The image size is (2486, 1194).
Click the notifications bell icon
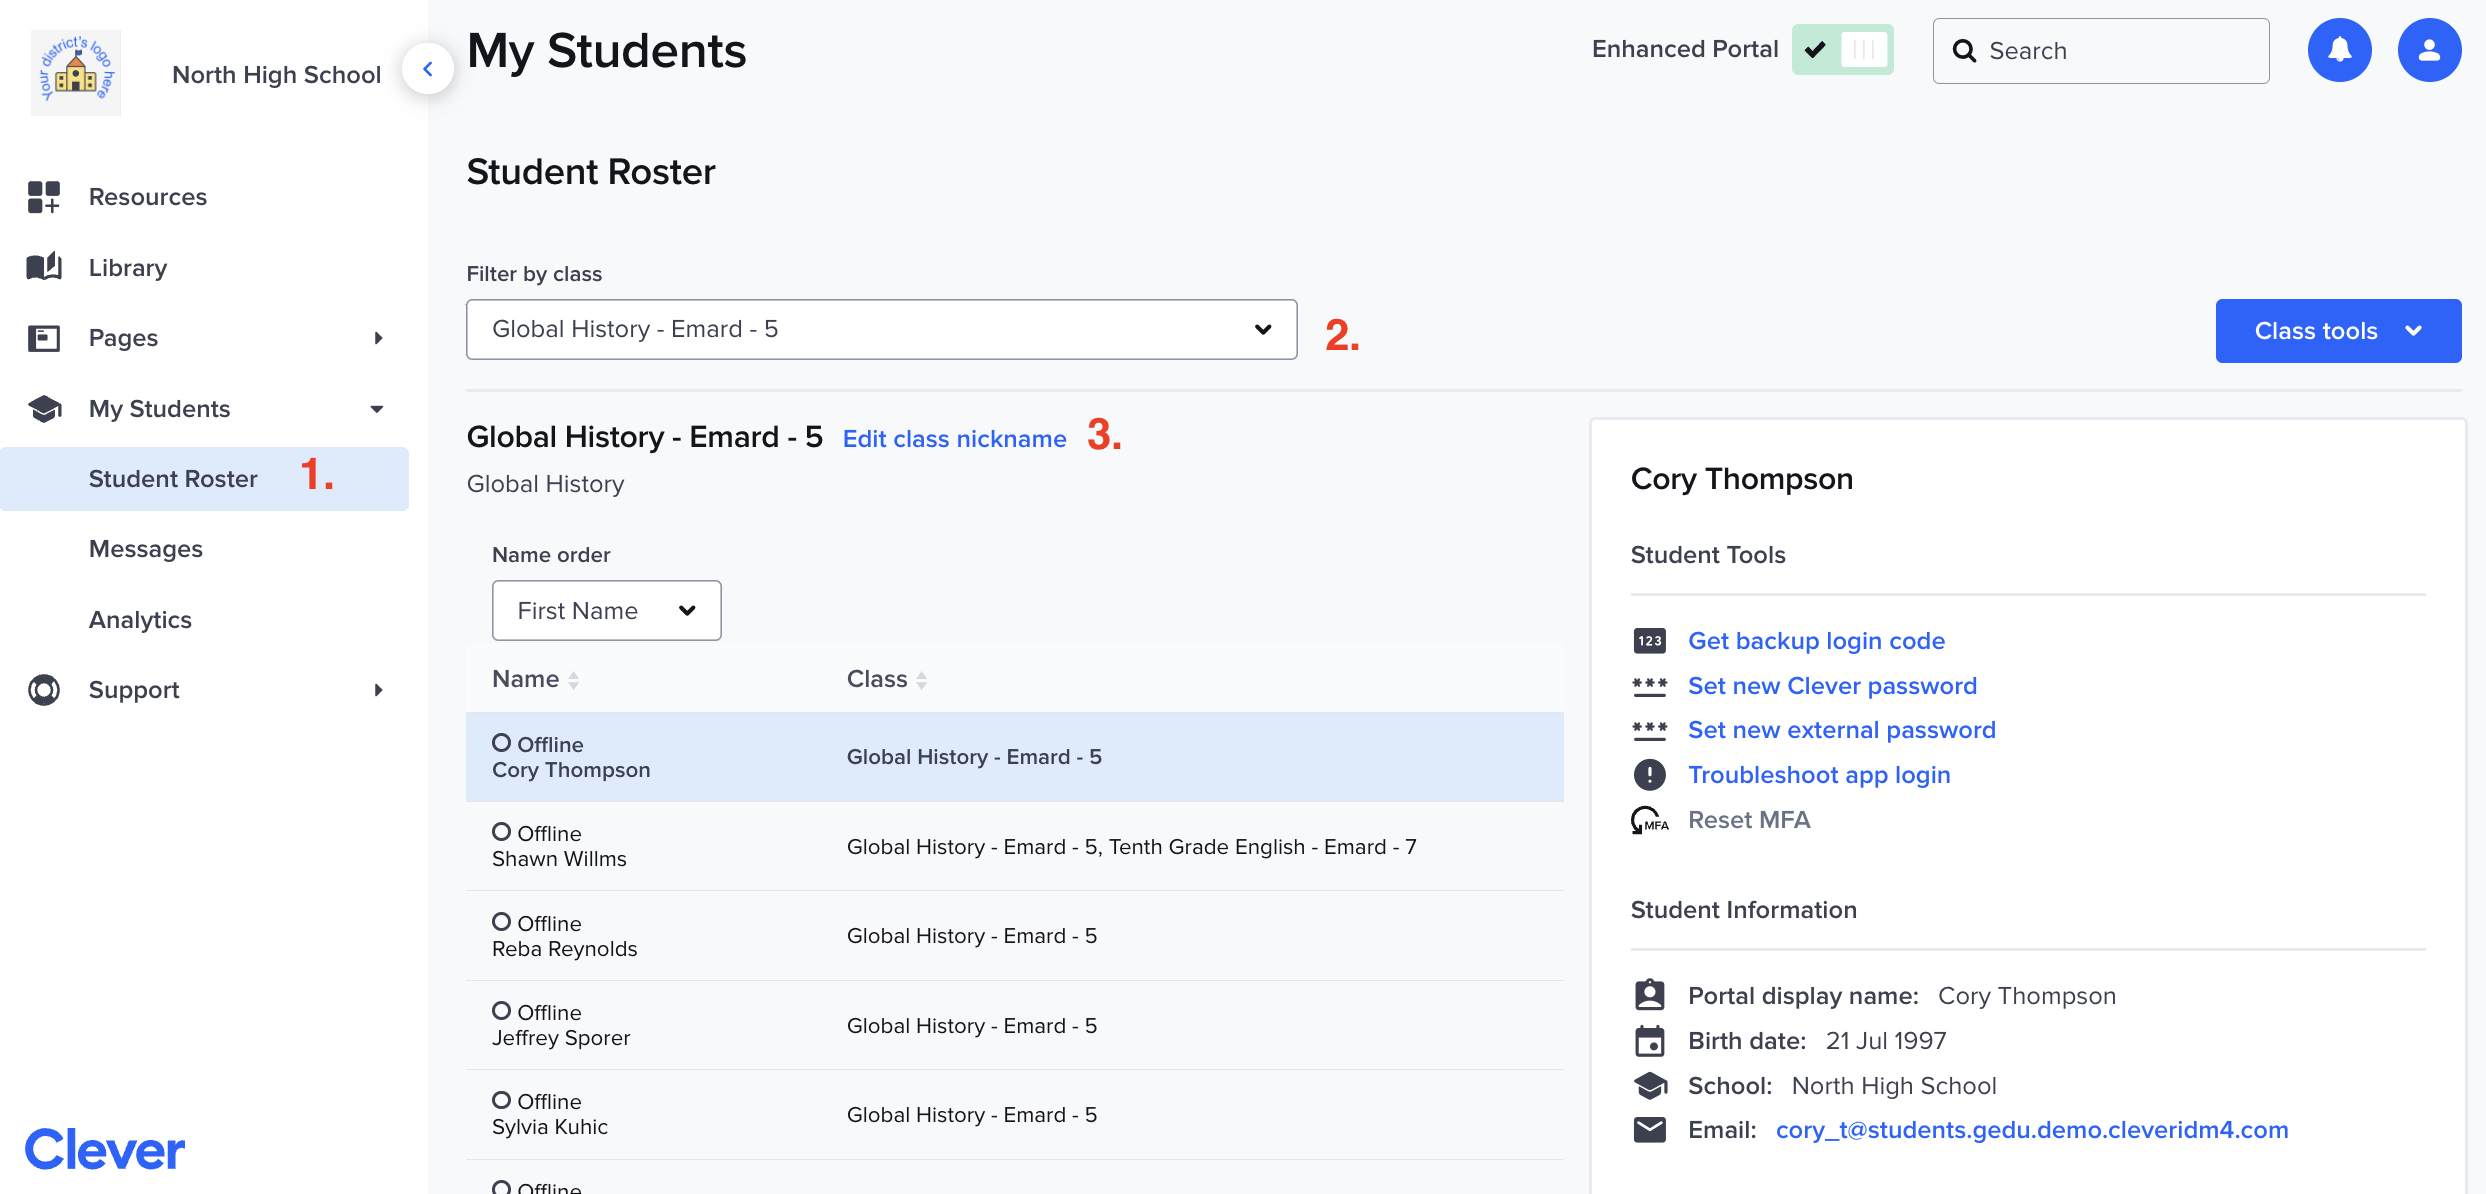point(2339,50)
